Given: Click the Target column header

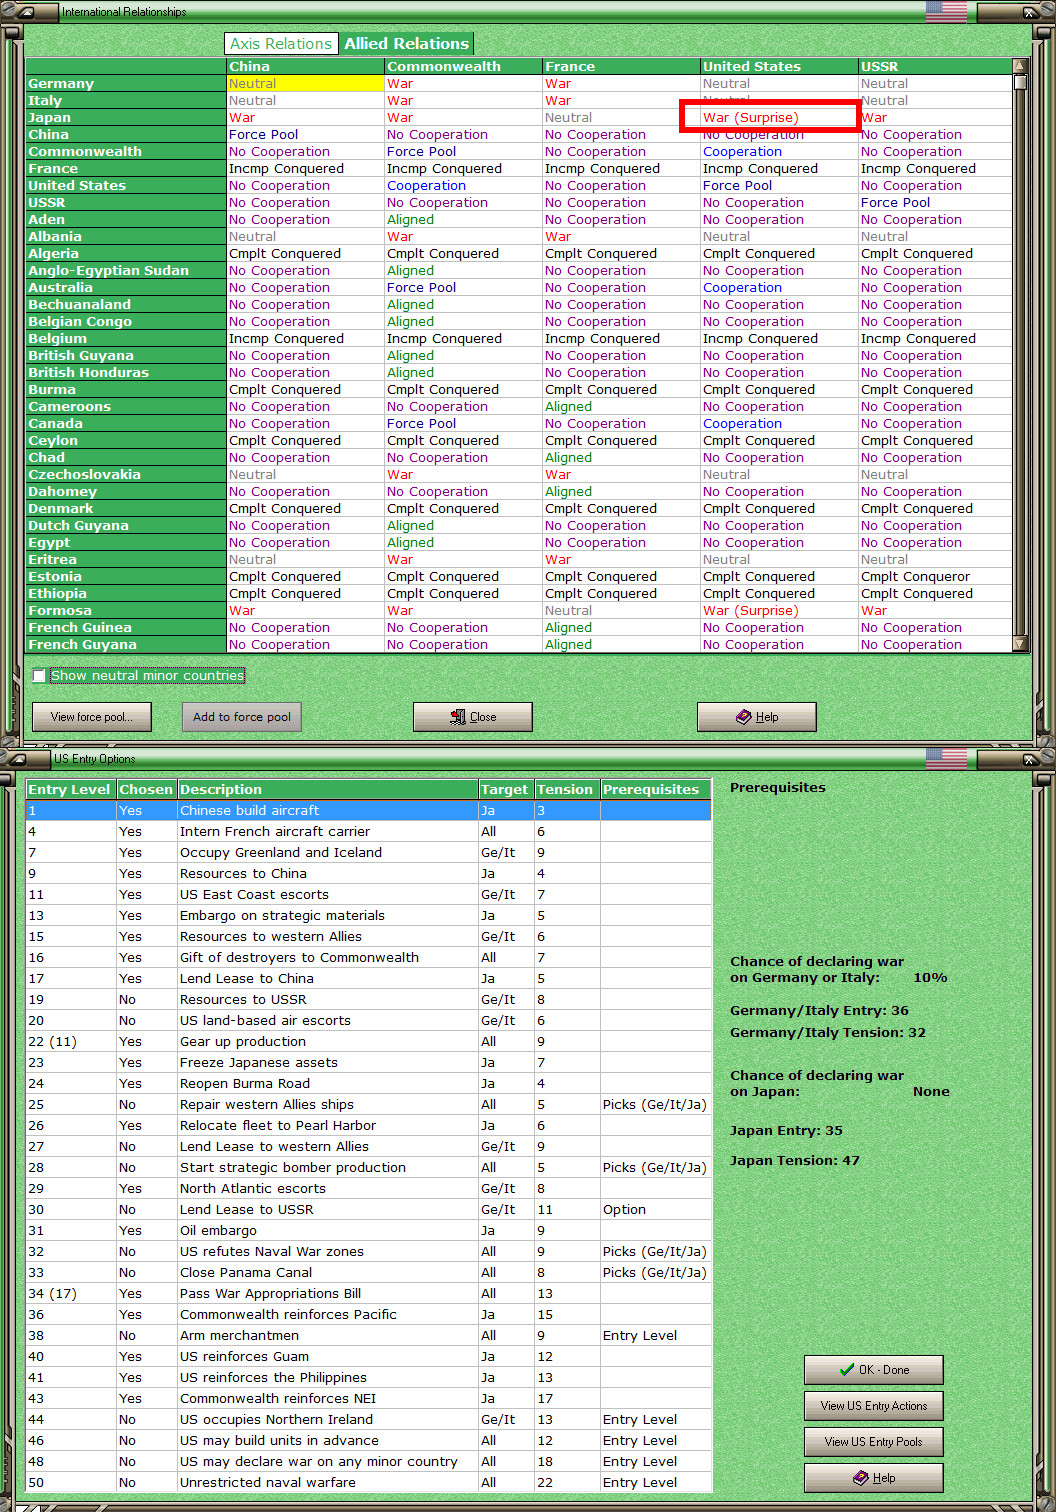Looking at the screenshot, I should click(x=506, y=790).
